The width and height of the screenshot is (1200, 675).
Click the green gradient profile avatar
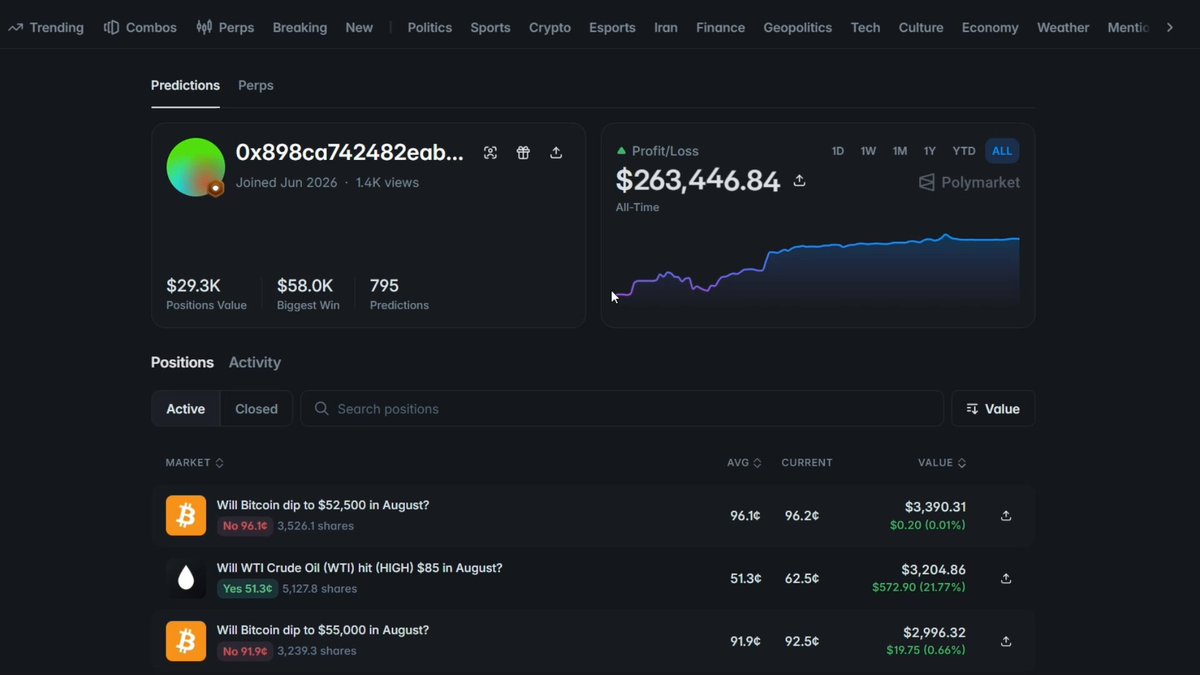point(195,167)
